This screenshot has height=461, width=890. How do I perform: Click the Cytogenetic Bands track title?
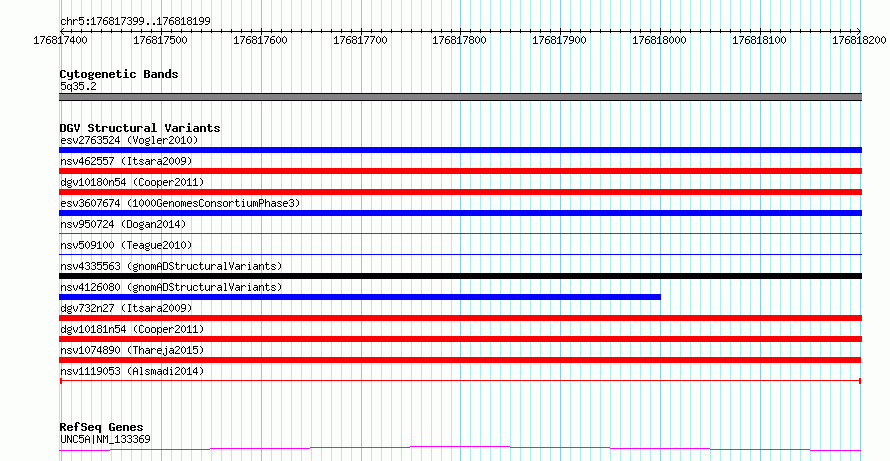119,74
